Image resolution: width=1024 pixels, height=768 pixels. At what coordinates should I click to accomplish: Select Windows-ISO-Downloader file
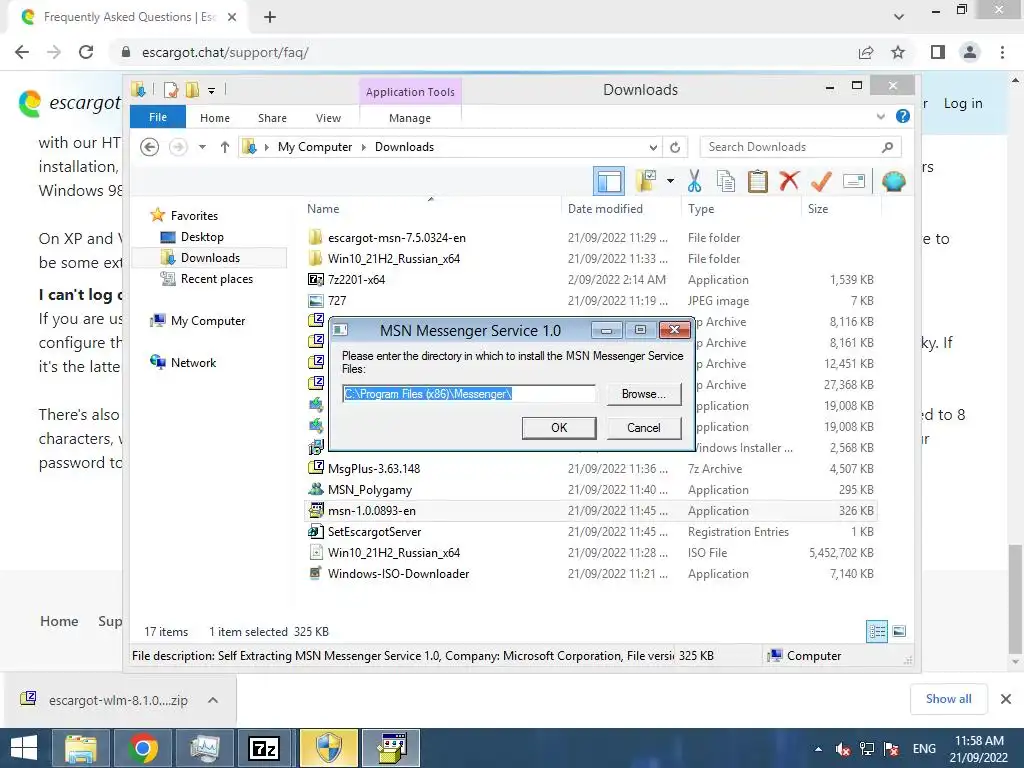[x=398, y=573]
